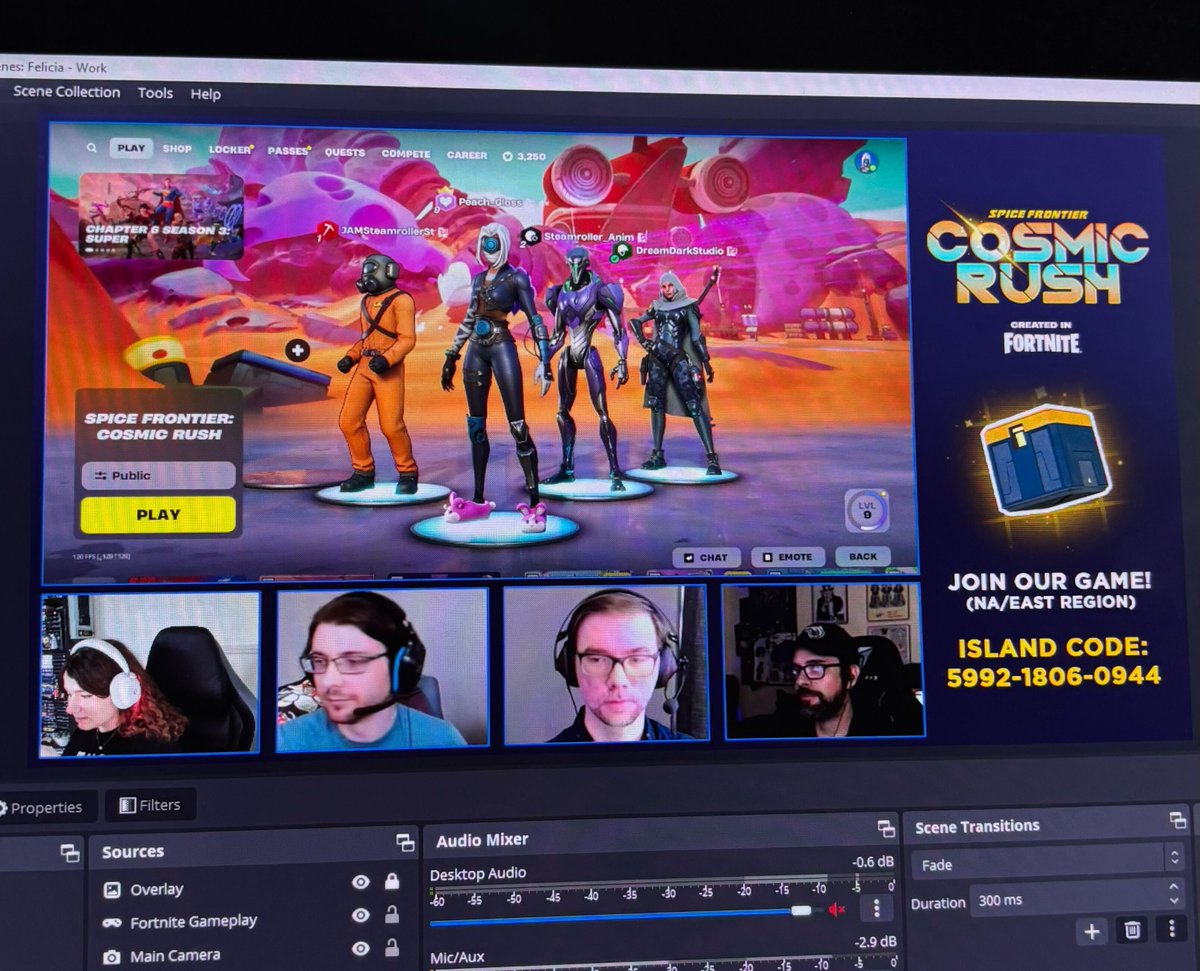Delete transition with trash icon

point(1132,931)
